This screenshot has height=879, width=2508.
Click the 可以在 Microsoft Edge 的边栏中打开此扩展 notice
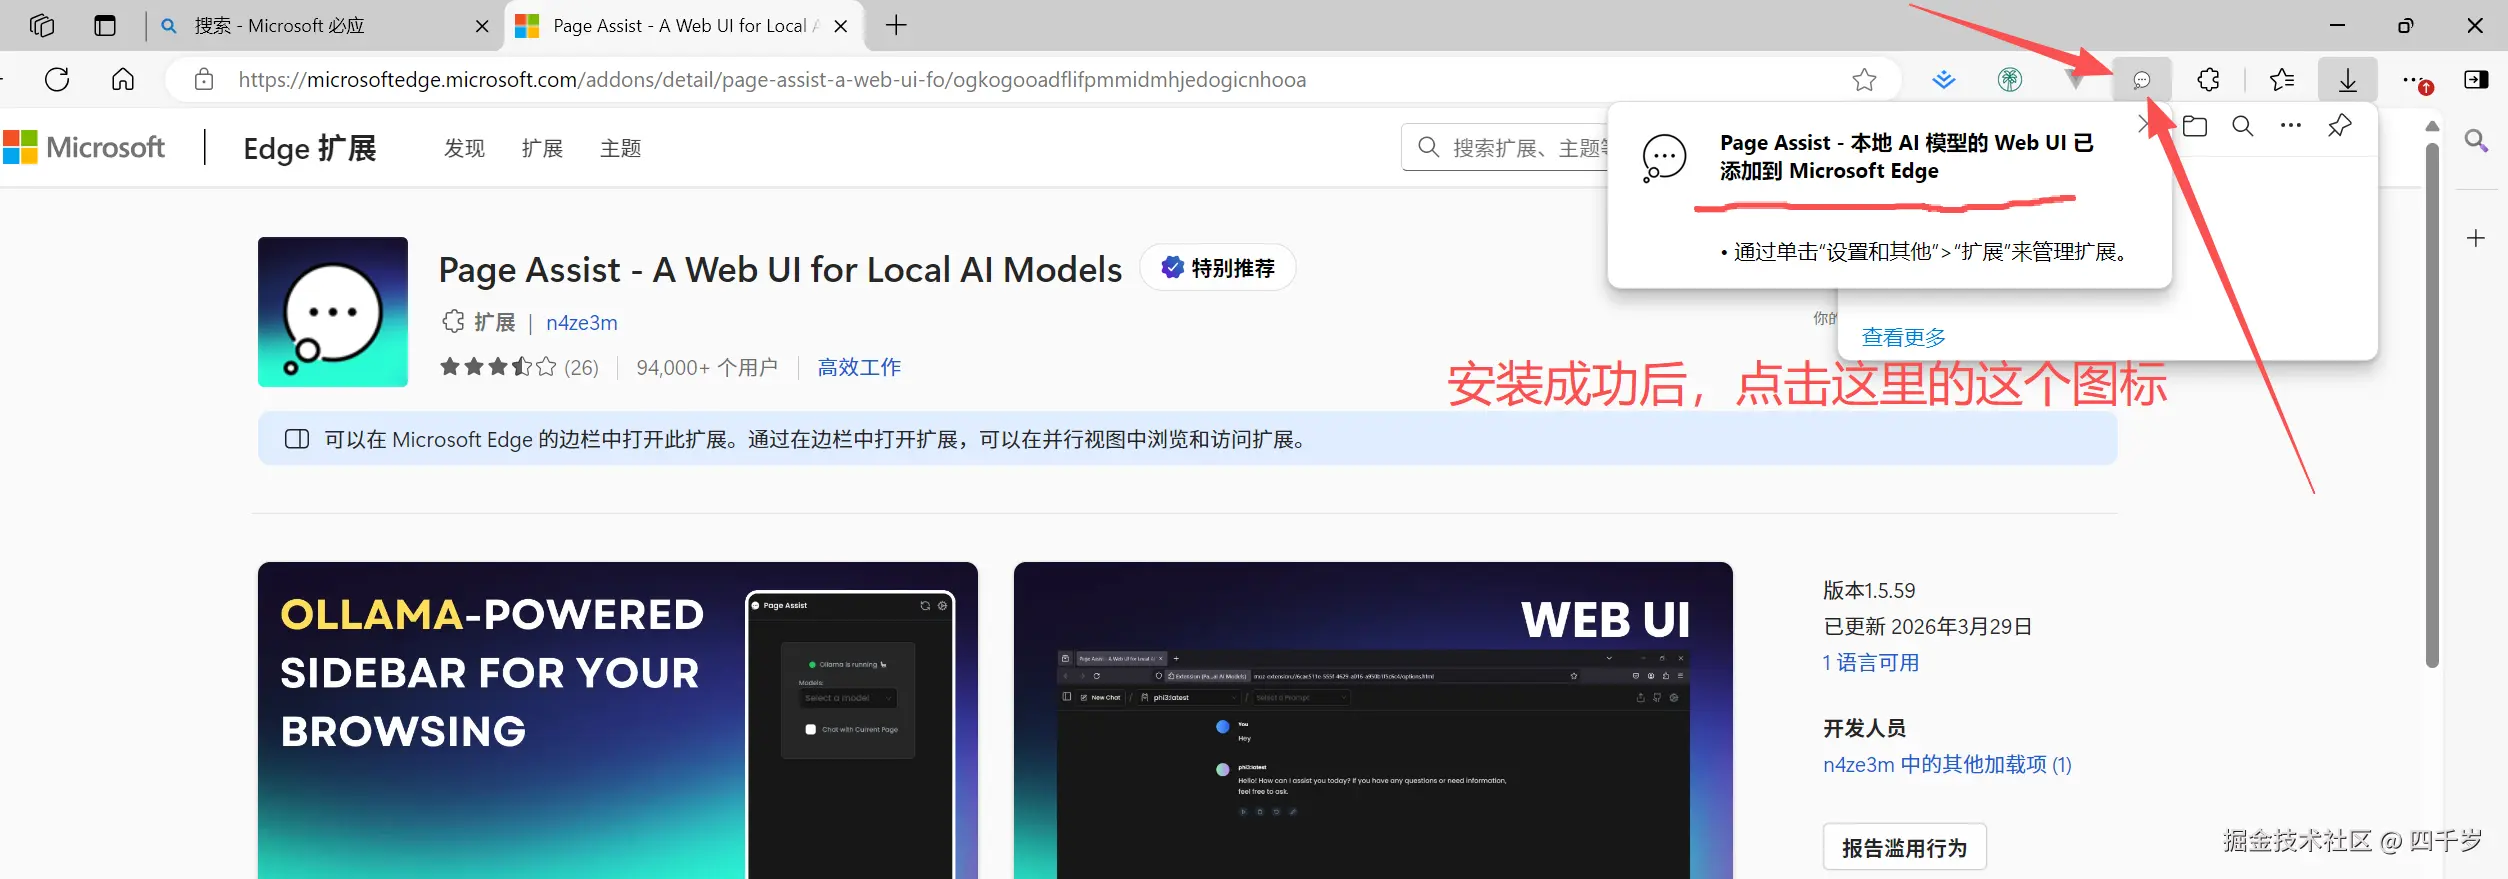1187,439
